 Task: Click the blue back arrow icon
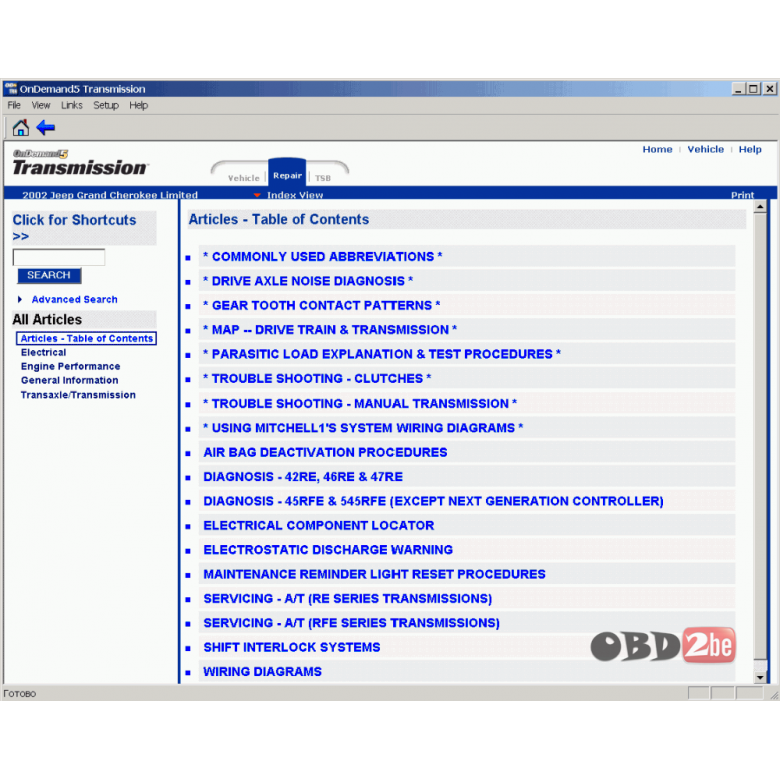coord(46,127)
